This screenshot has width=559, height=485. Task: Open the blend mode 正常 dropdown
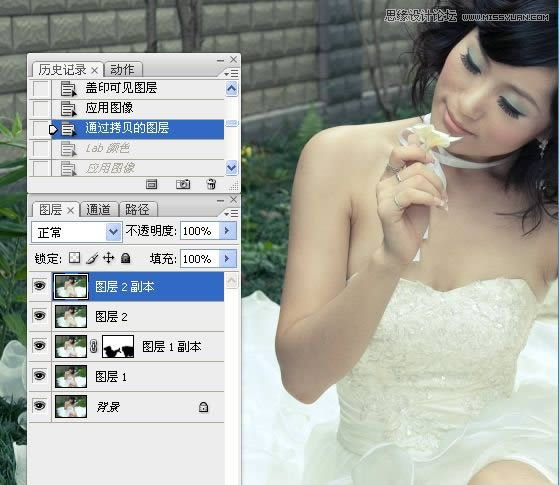tap(77, 232)
